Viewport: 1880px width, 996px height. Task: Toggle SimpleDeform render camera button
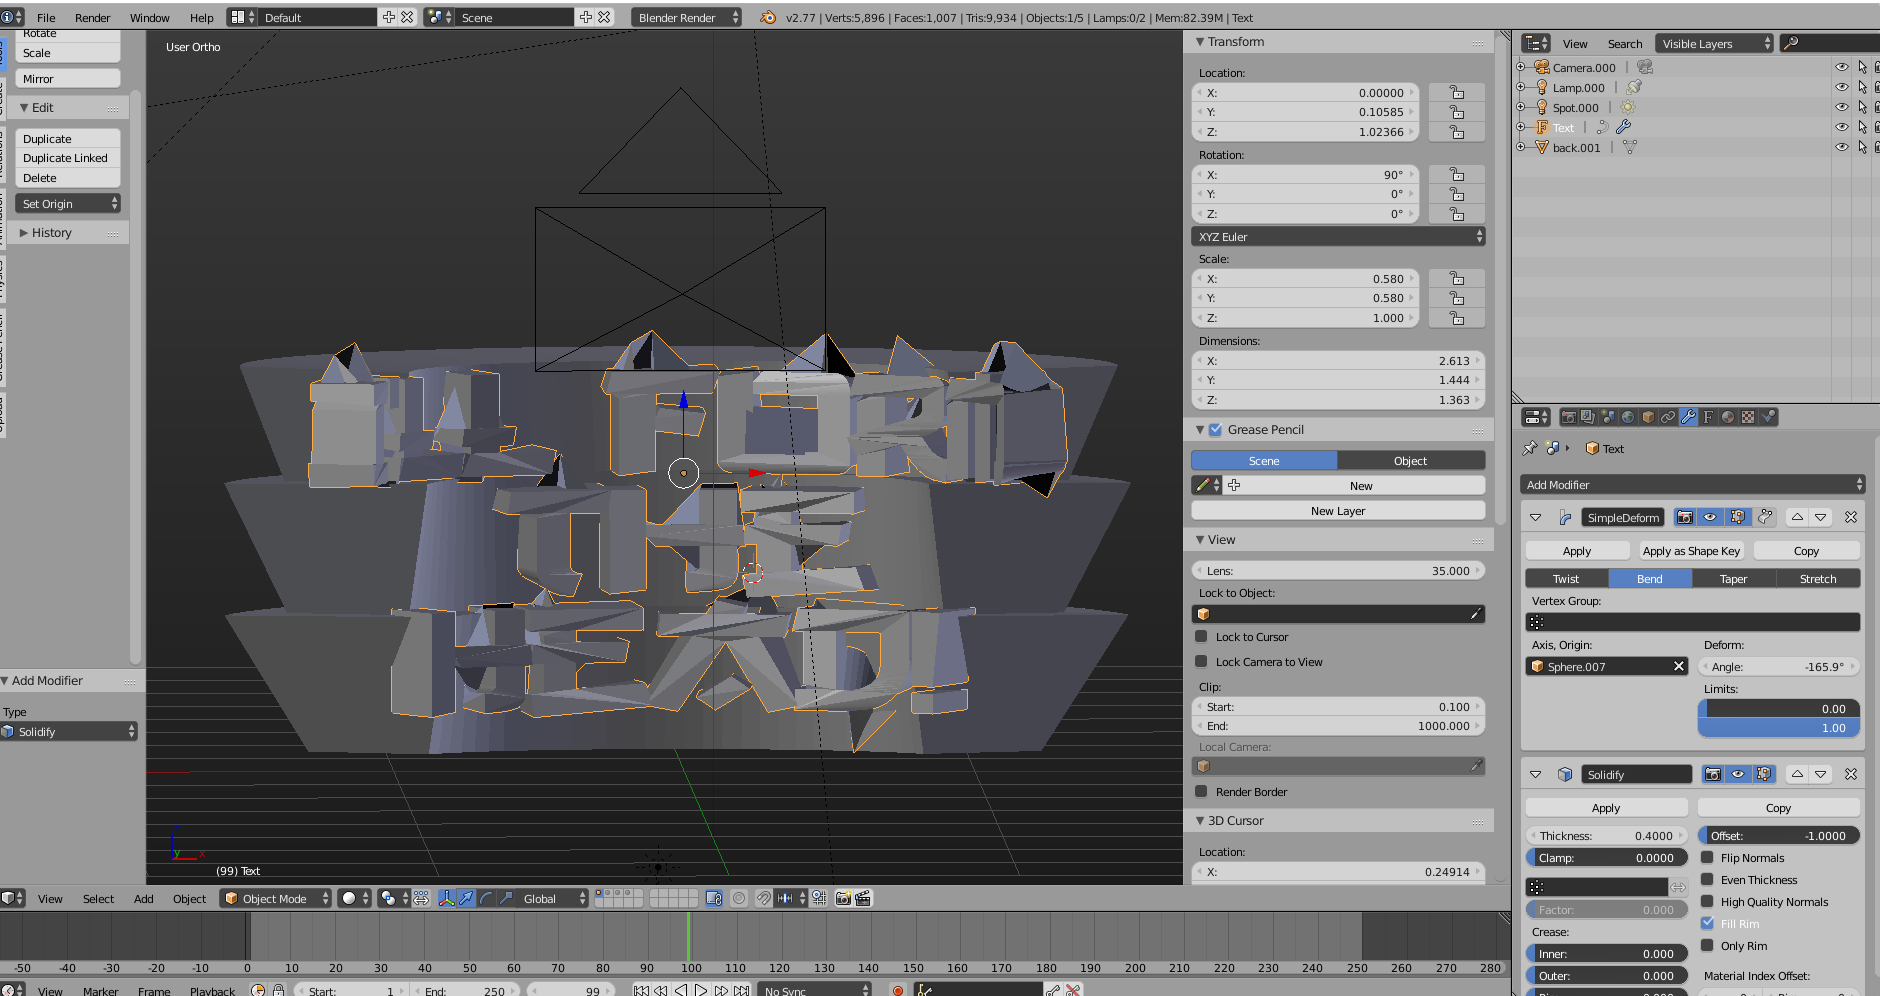tap(1685, 517)
